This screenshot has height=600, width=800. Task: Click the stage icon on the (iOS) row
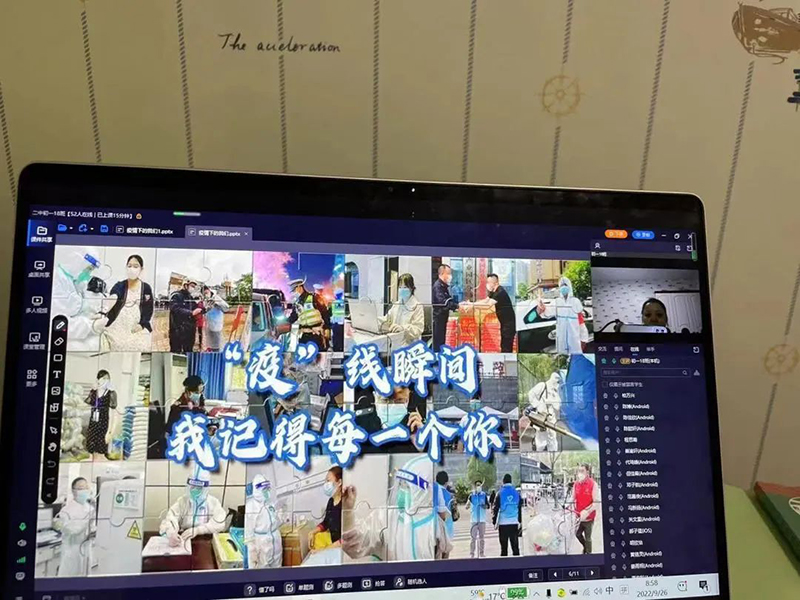click(x=611, y=531)
